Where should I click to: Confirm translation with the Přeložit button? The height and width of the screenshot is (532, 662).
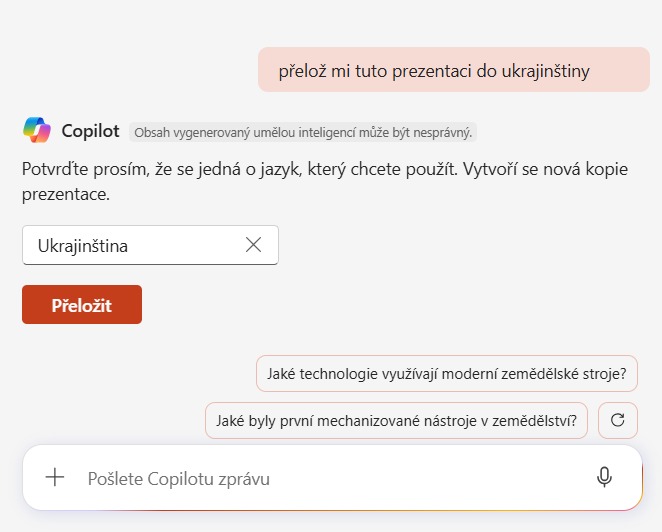[82, 304]
